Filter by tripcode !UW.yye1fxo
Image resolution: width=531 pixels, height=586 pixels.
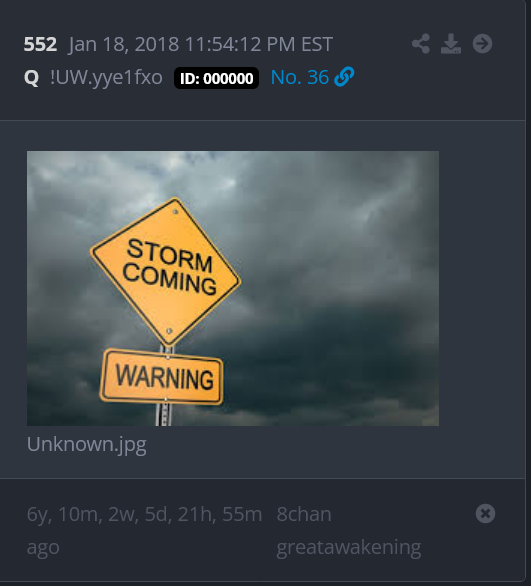coord(106,78)
